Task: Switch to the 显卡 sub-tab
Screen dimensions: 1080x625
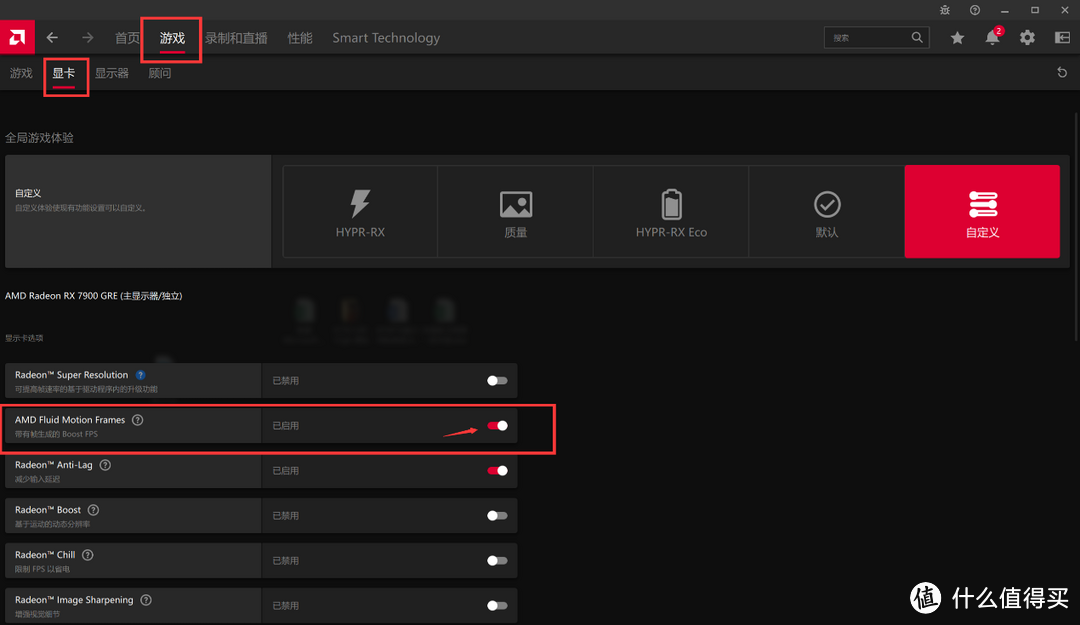Action: tap(63, 73)
